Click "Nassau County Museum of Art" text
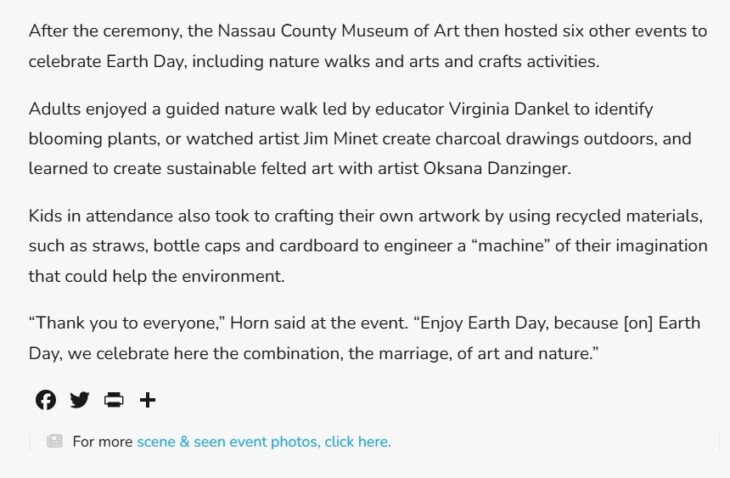The width and height of the screenshot is (730, 478). 338,31
